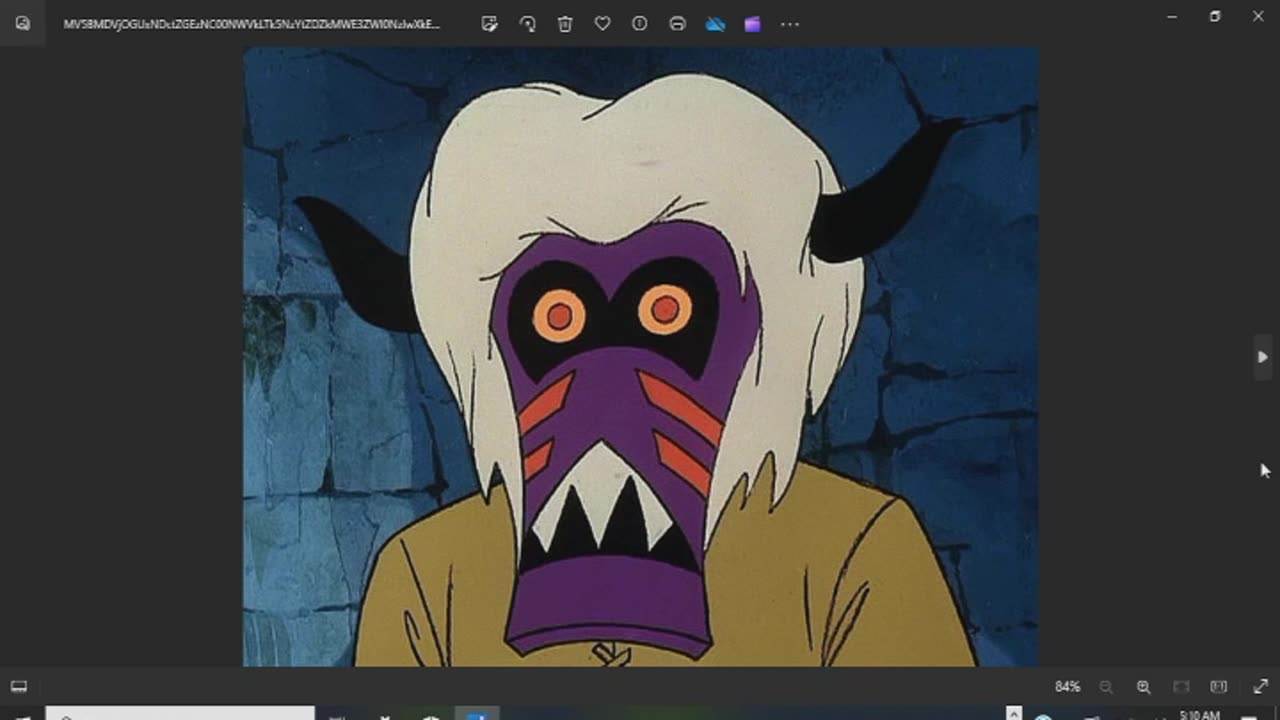
Task: Open the purple Clipchamp video icon
Action: click(x=752, y=24)
